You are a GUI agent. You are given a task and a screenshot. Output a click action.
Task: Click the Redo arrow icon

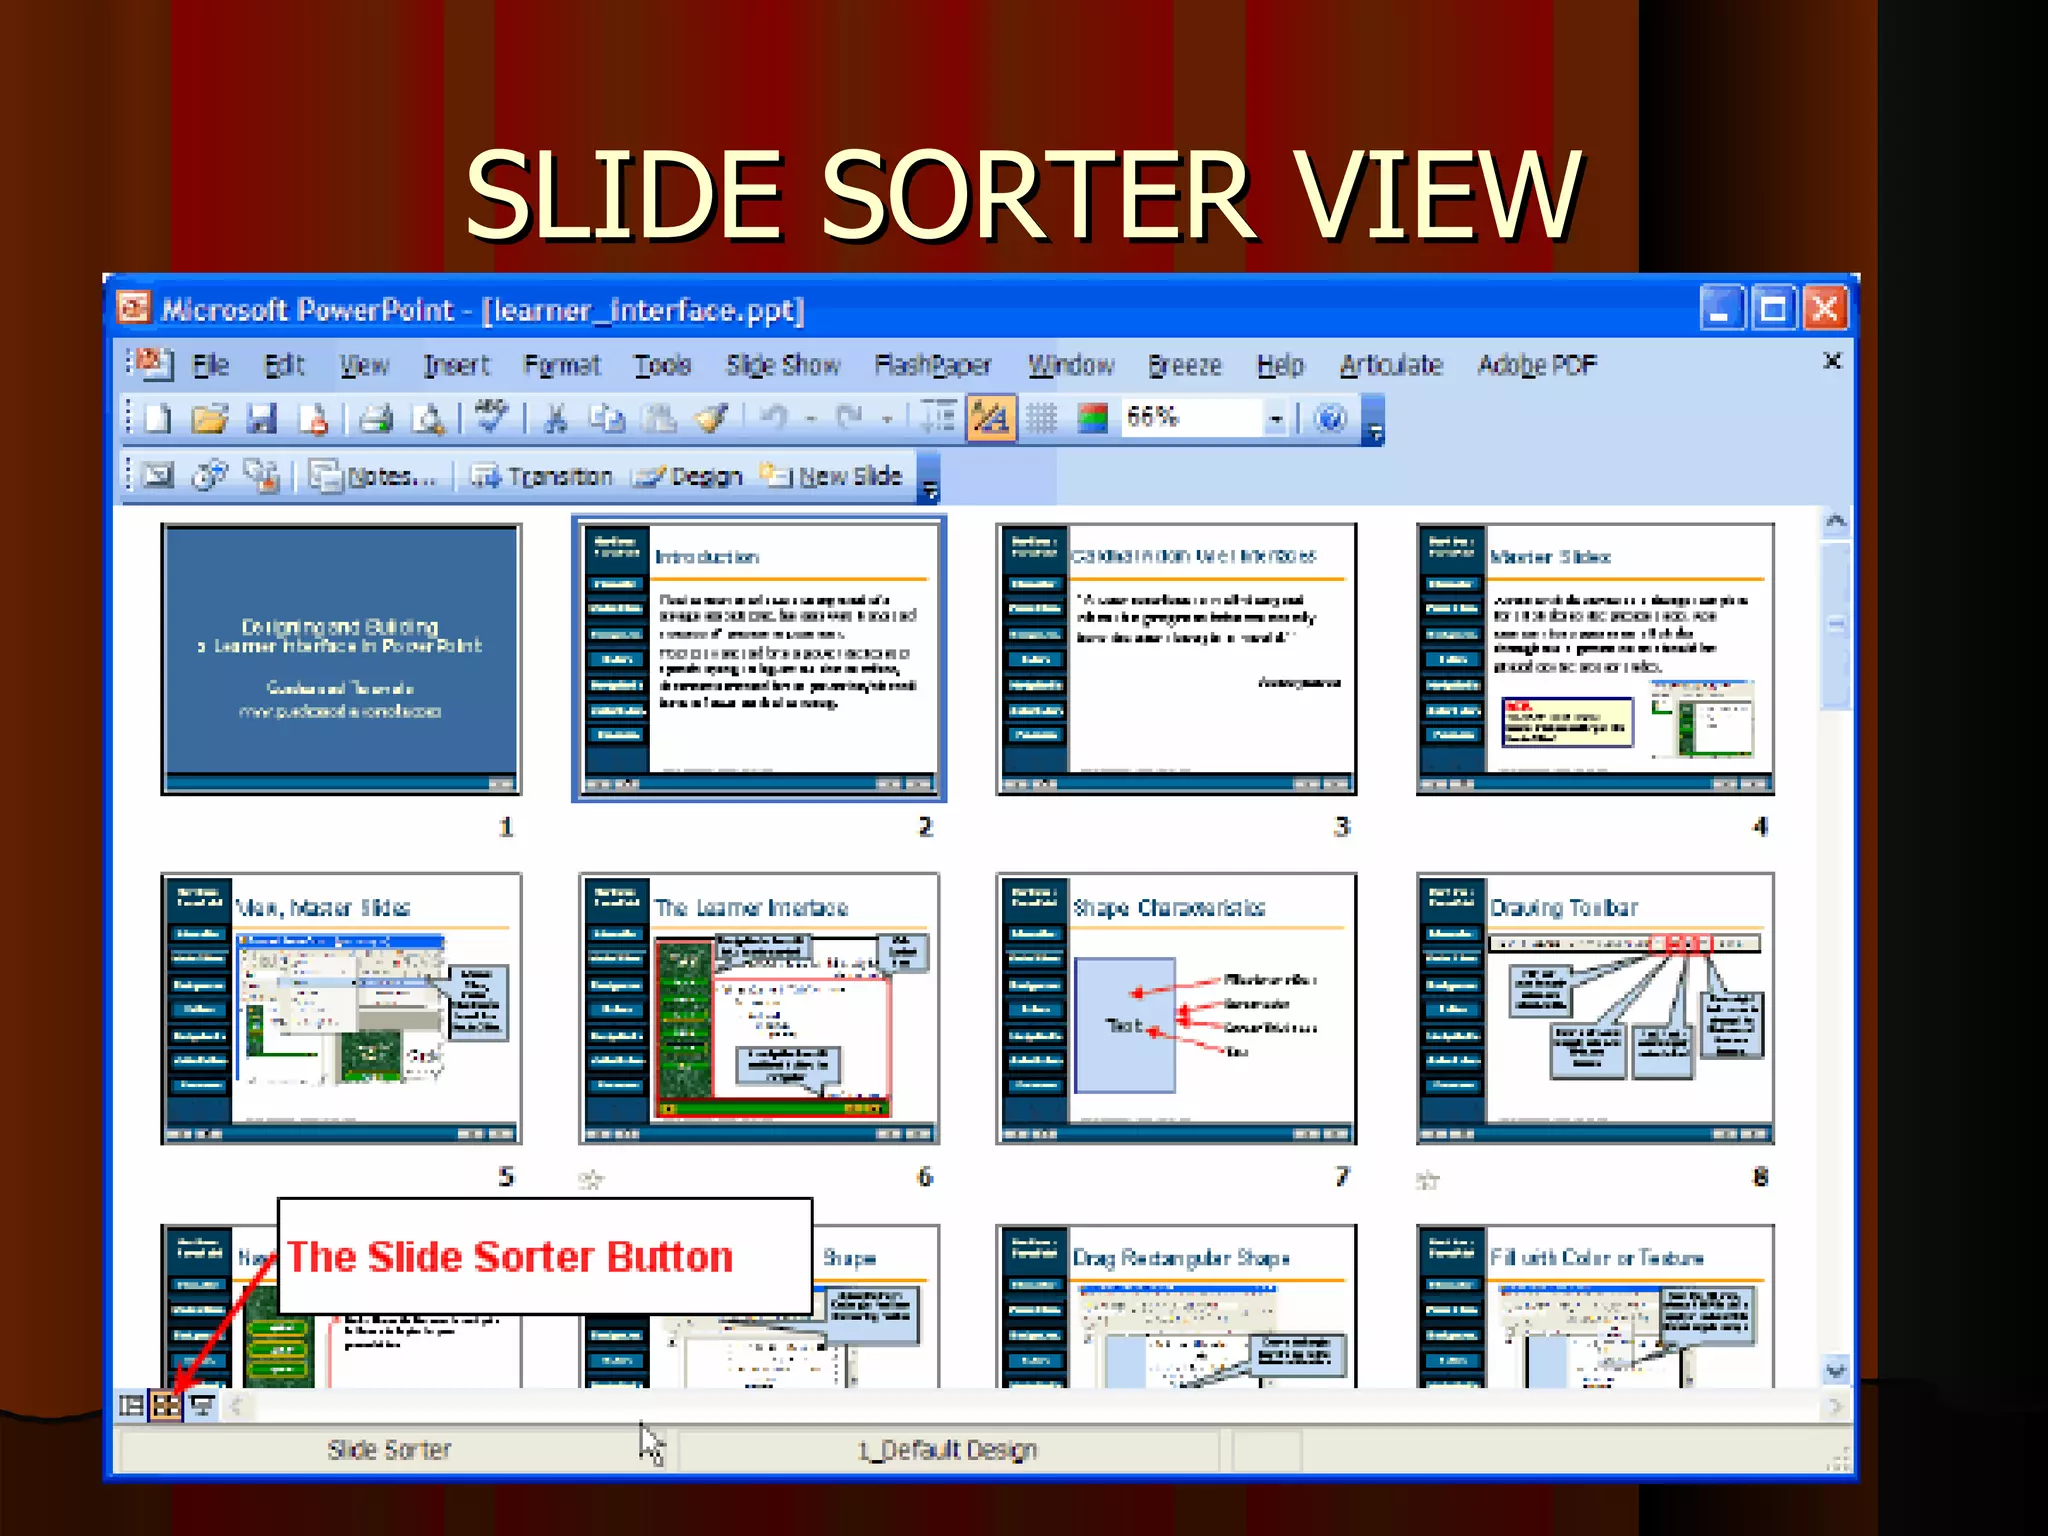[850, 416]
